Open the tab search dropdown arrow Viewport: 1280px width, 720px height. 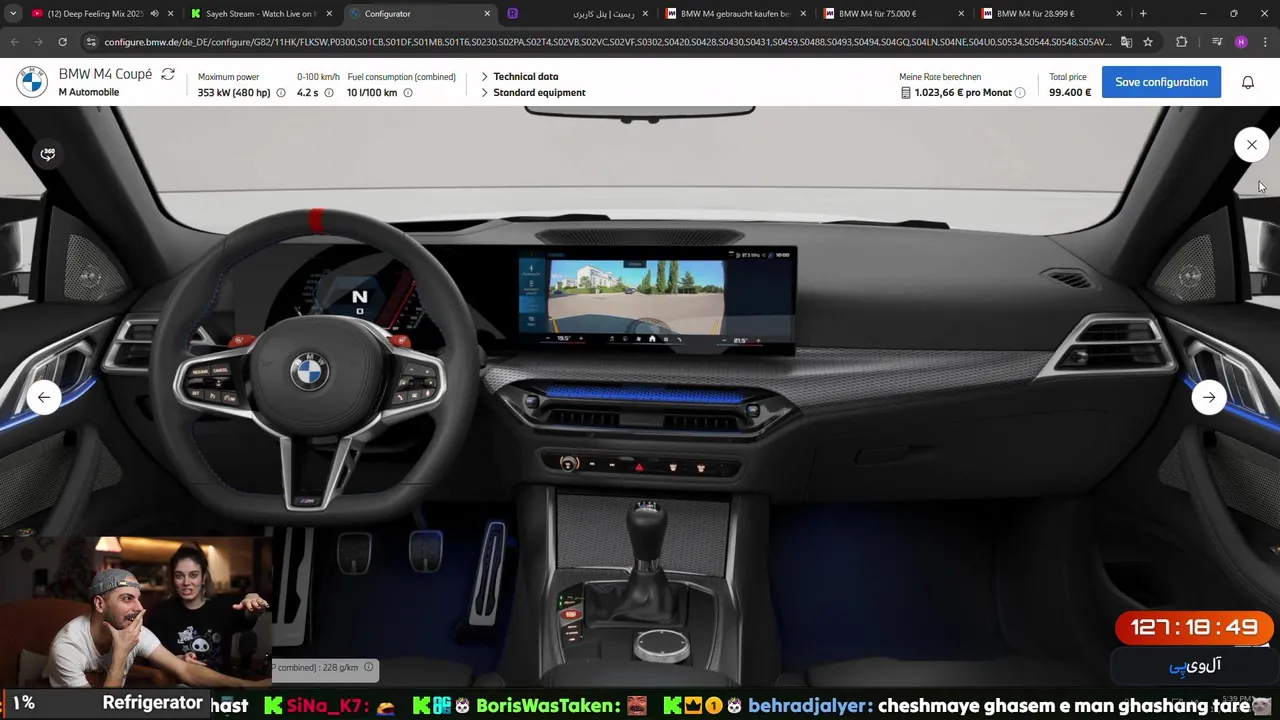[x=13, y=14]
